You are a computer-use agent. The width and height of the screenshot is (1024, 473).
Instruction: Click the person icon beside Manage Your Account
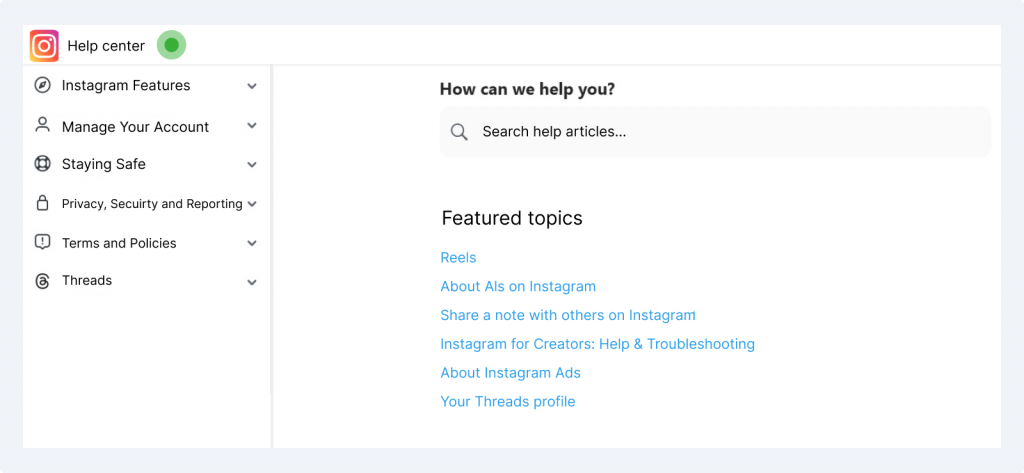point(42,125)
